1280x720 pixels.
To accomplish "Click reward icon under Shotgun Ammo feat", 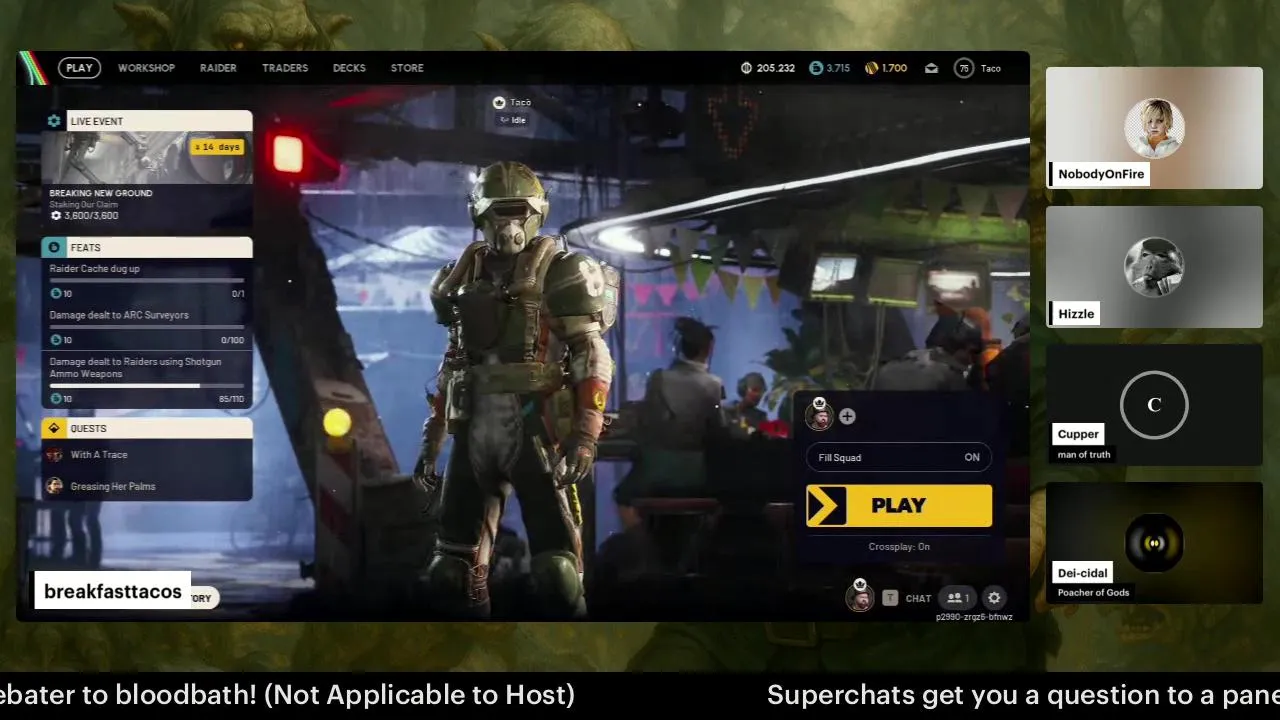I will 56,399.
